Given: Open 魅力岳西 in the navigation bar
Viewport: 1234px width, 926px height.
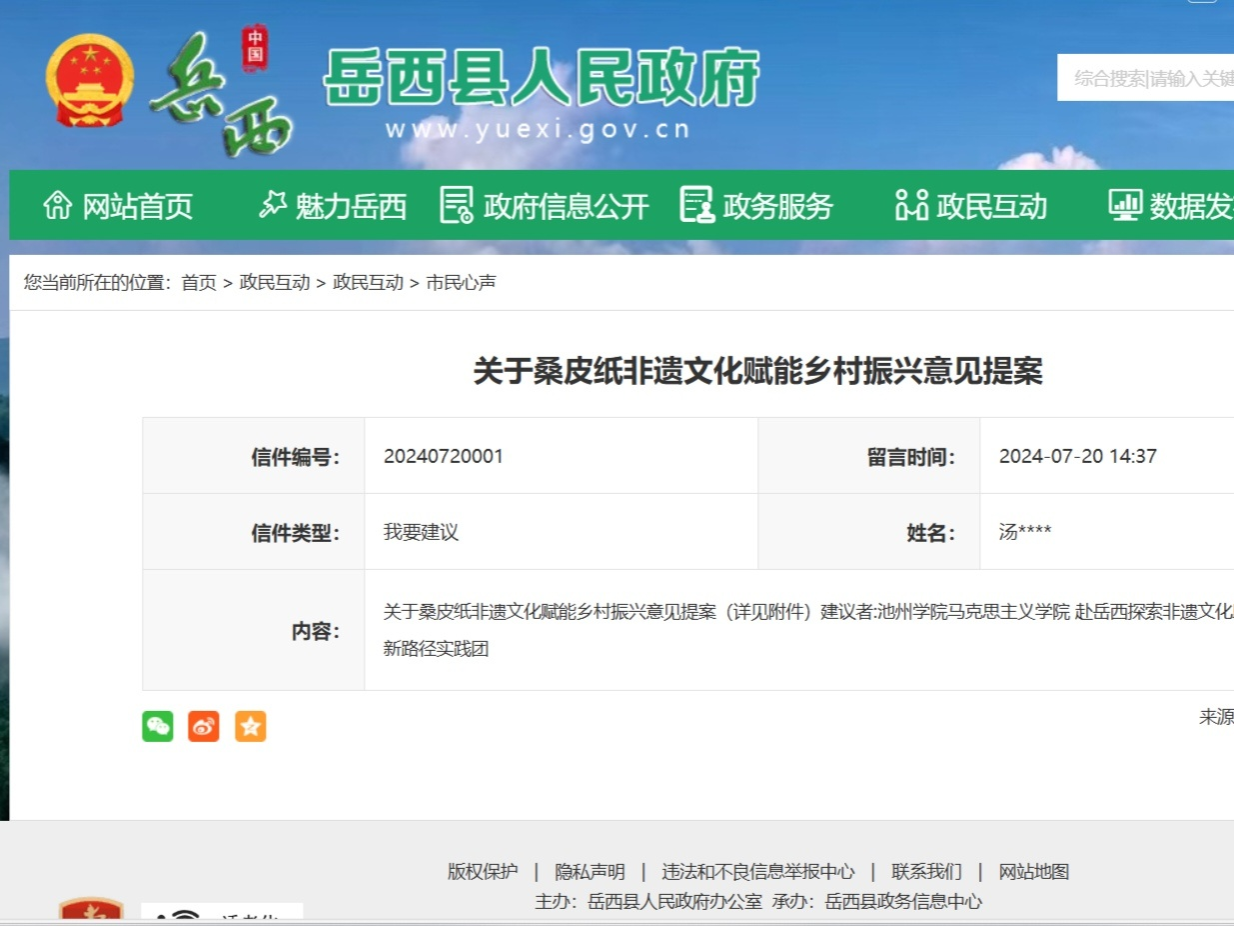Looking at the screenshot, I should (x=332, y=206).
